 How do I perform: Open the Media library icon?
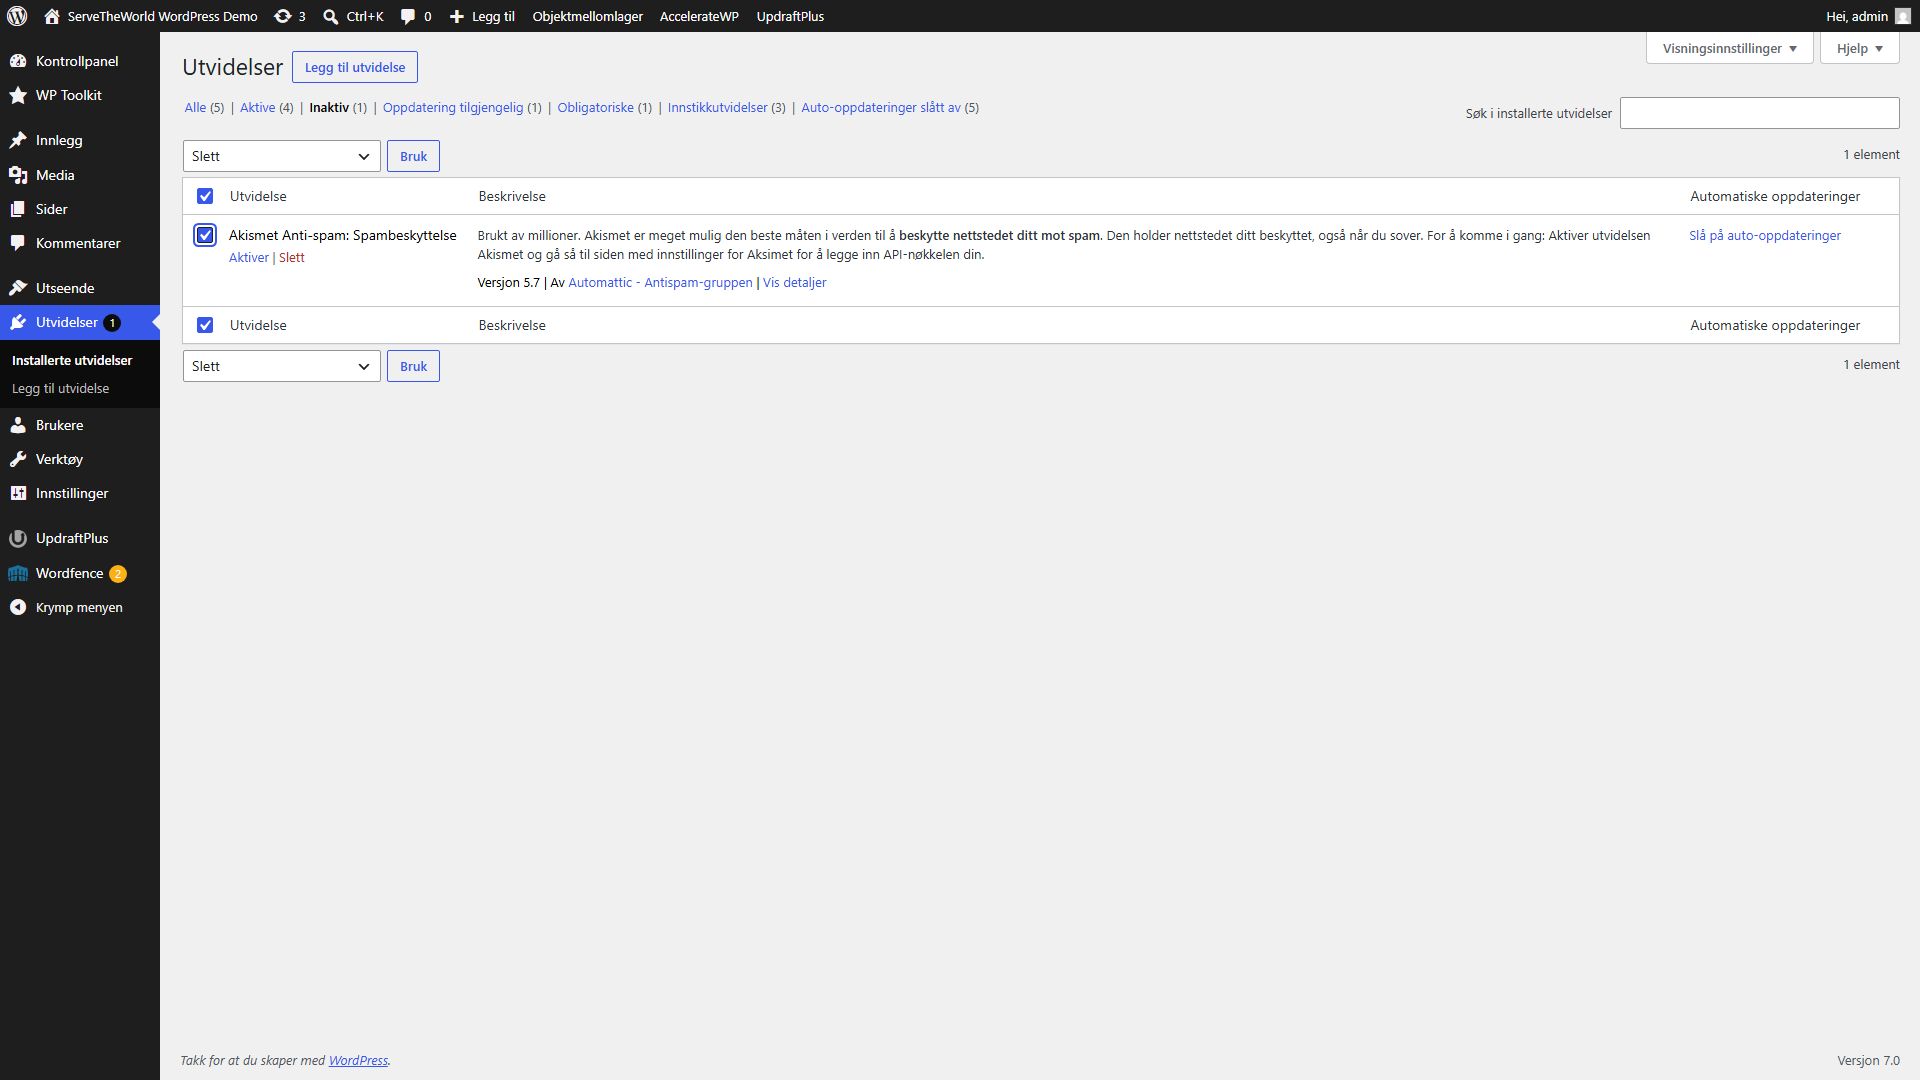click(x=18, y=175)
